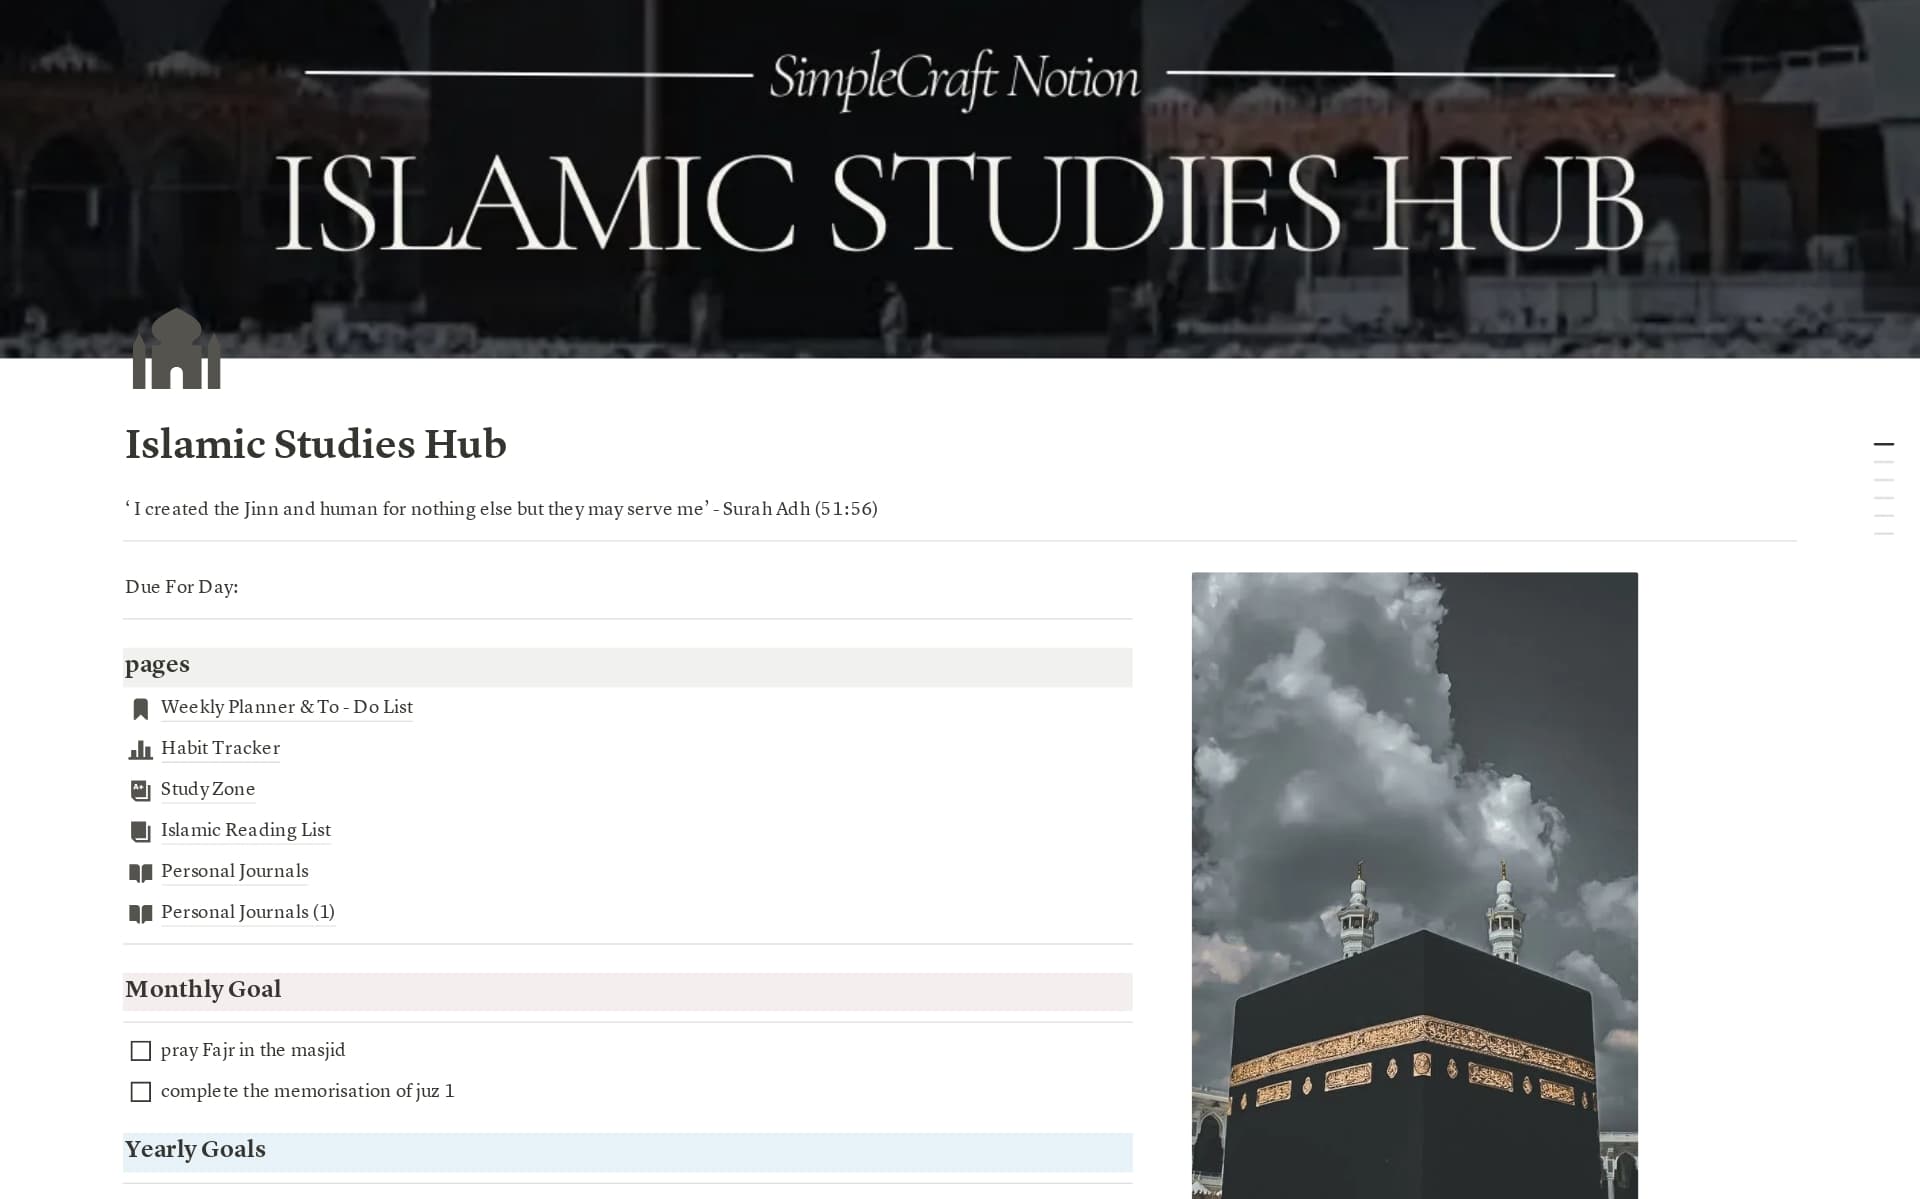Click the open book icon beside Personal Journals
Viewport: 1920px width, 1199px height.
(x=140, y=872)
